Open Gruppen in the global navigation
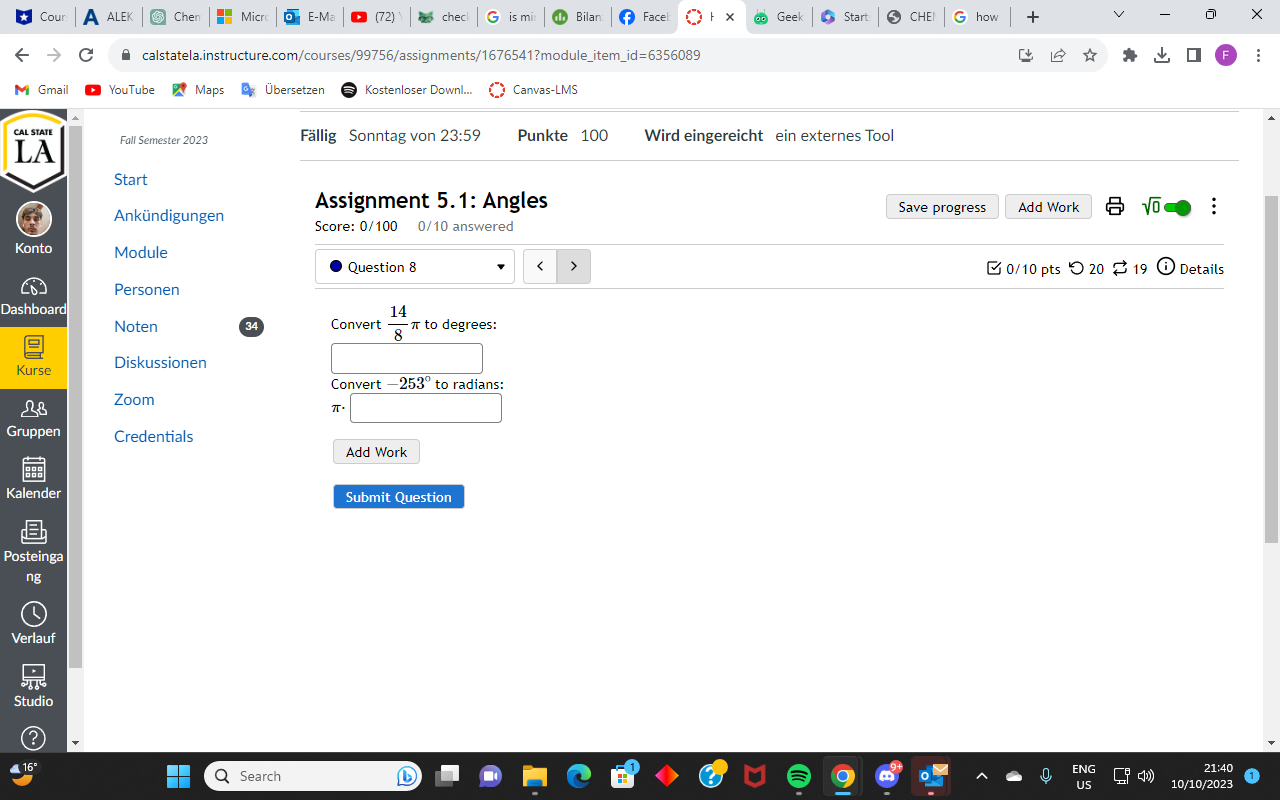The height and width of the screenshot is (800, 1280). click(x=34, y=418)
